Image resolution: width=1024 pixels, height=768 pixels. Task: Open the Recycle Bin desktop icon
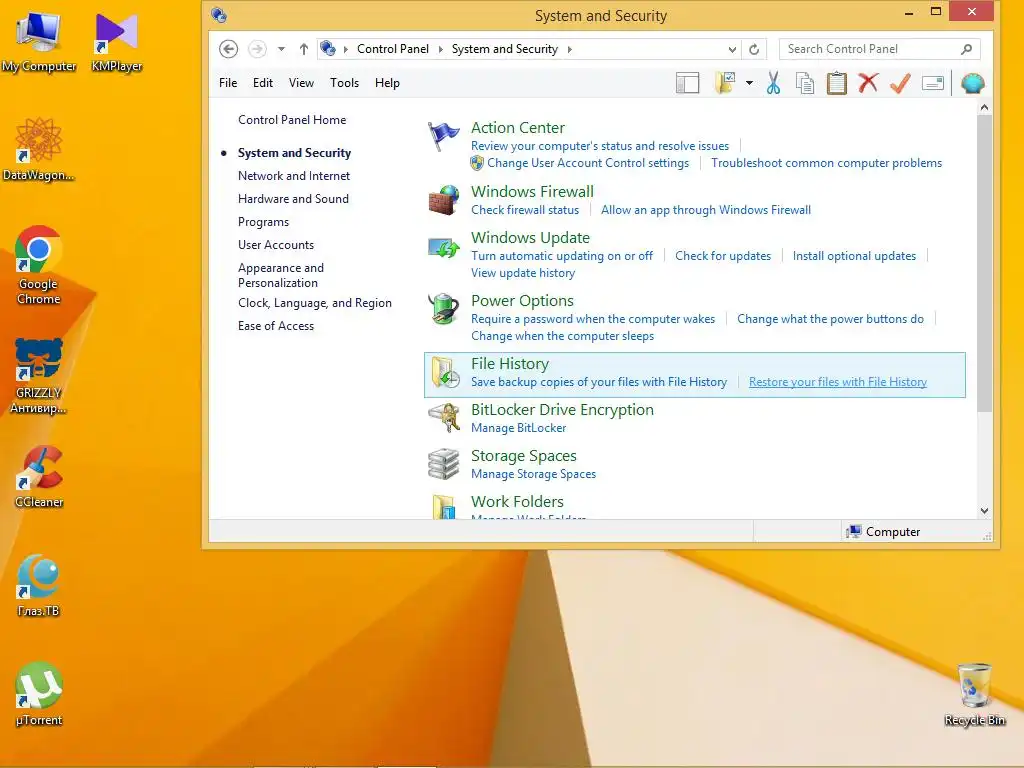tap(974, 694)
